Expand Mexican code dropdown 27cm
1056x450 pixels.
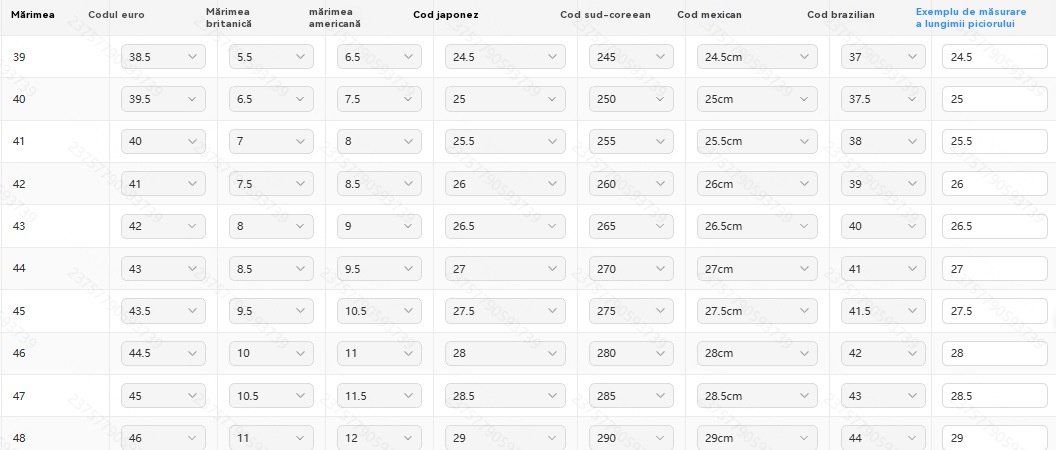(x=757, y=269)
